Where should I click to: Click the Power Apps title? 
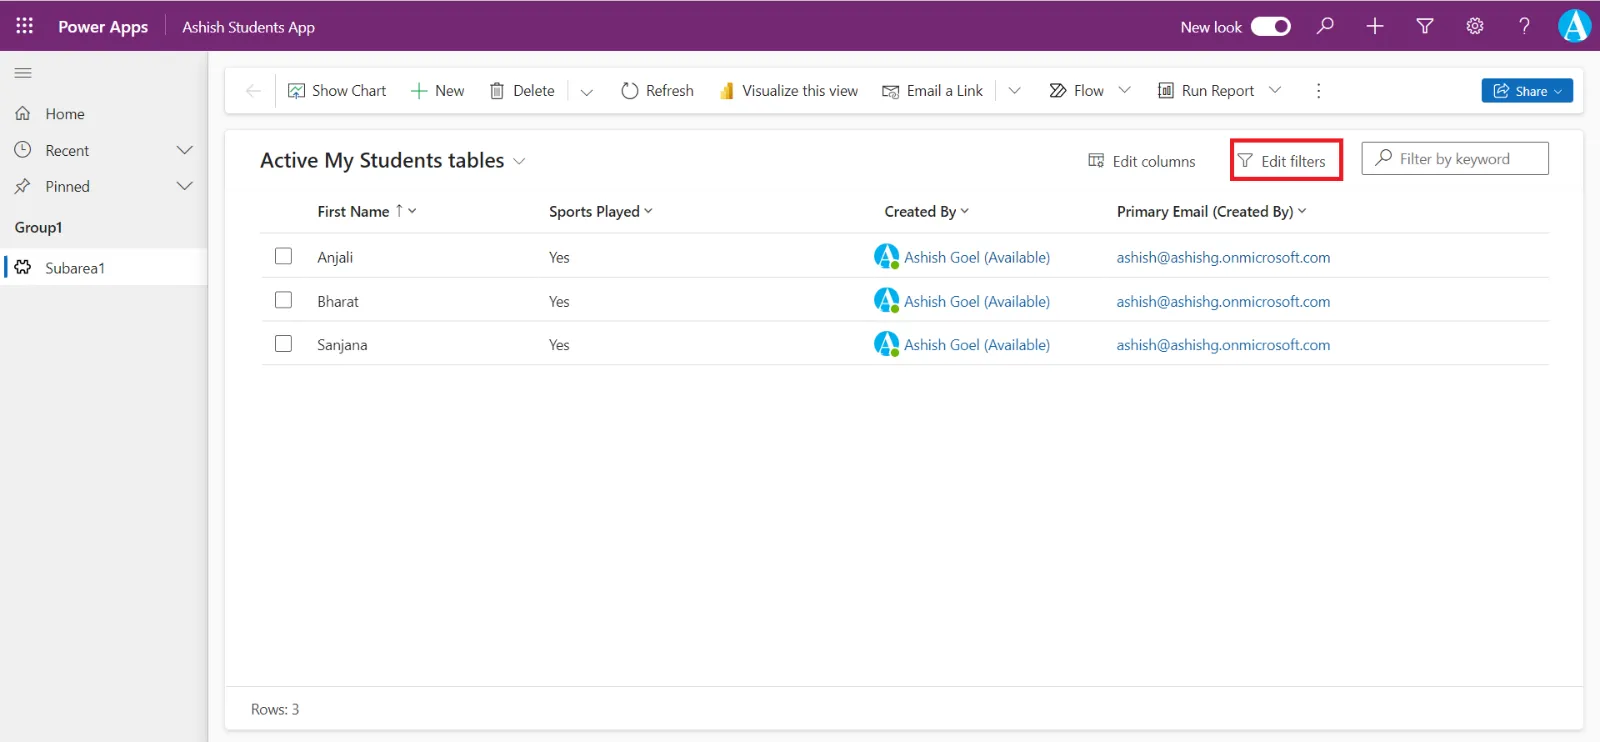pyautogui.click(x=103, y=27)
